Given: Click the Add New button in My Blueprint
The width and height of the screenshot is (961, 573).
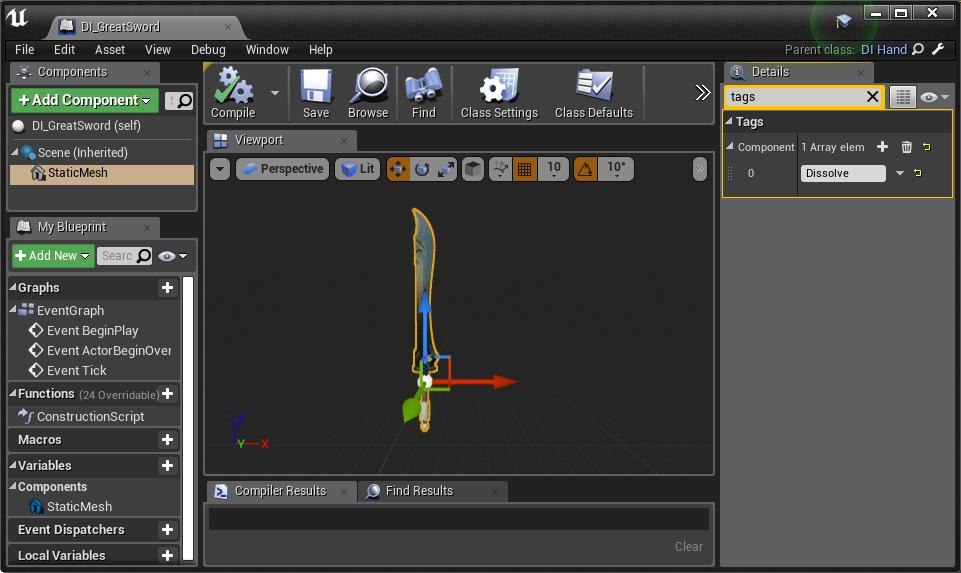Looking at the screenshot, I should click(53, 256).
